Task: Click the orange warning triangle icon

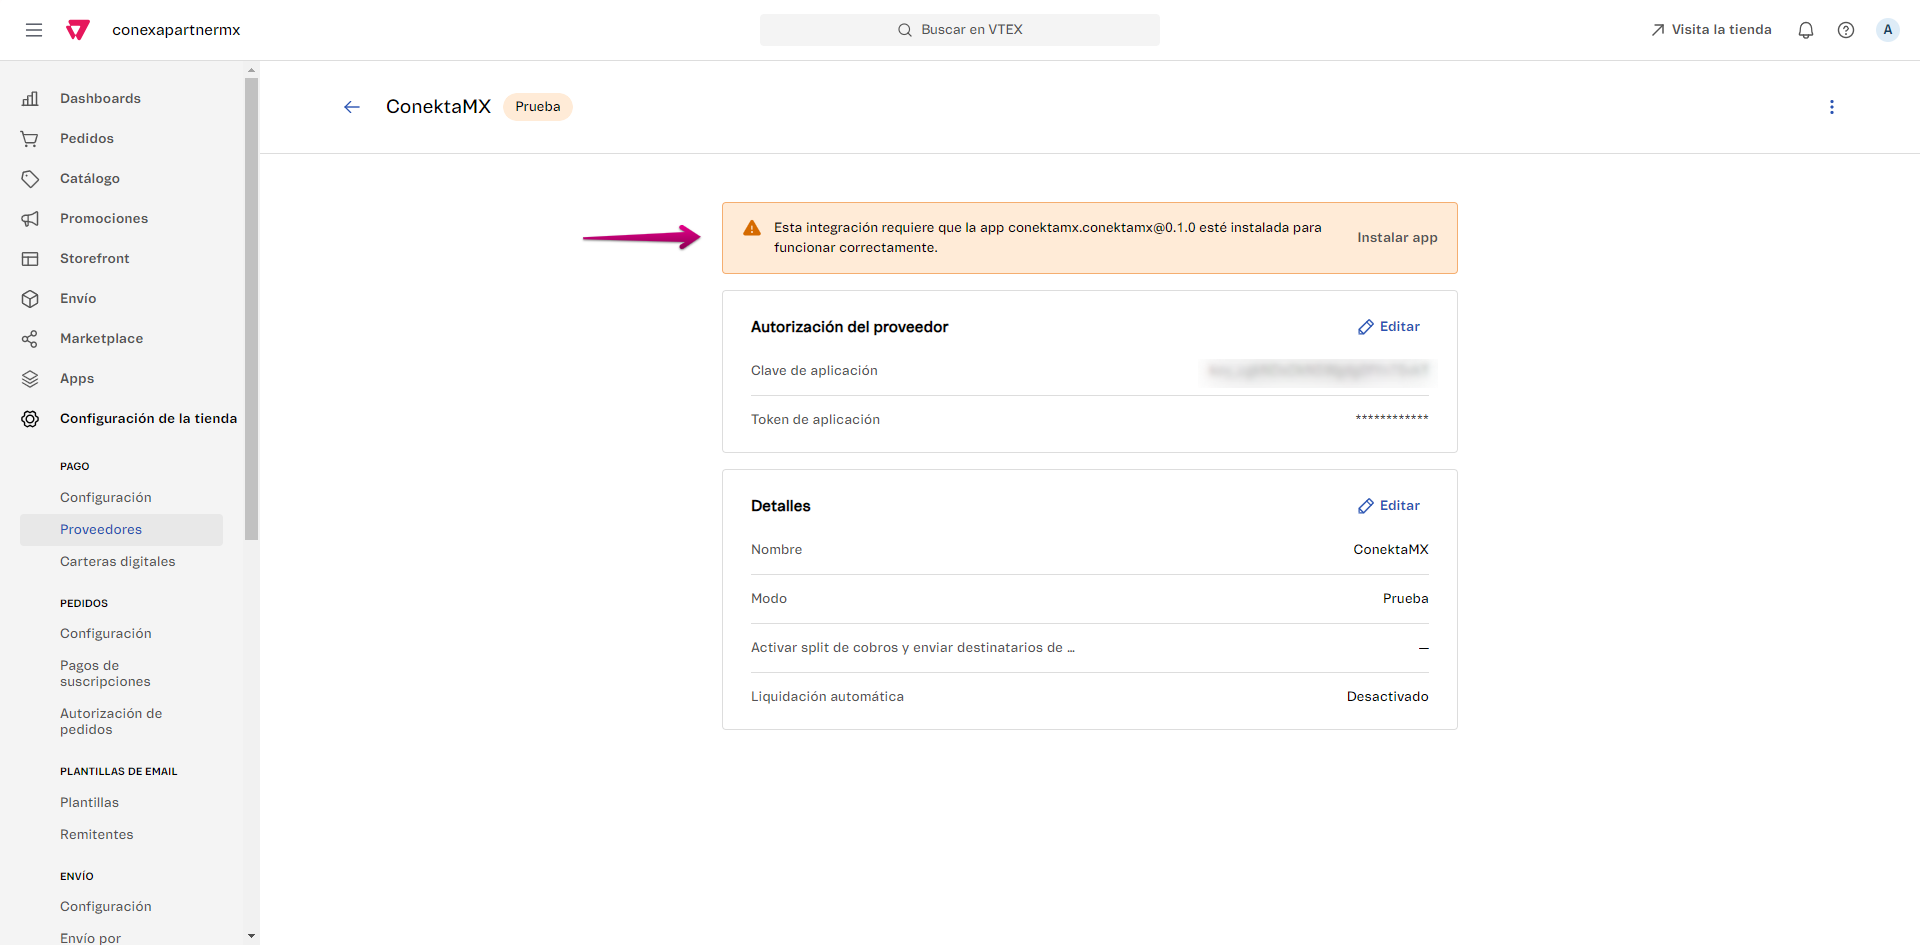Action: tap(752, 228)
